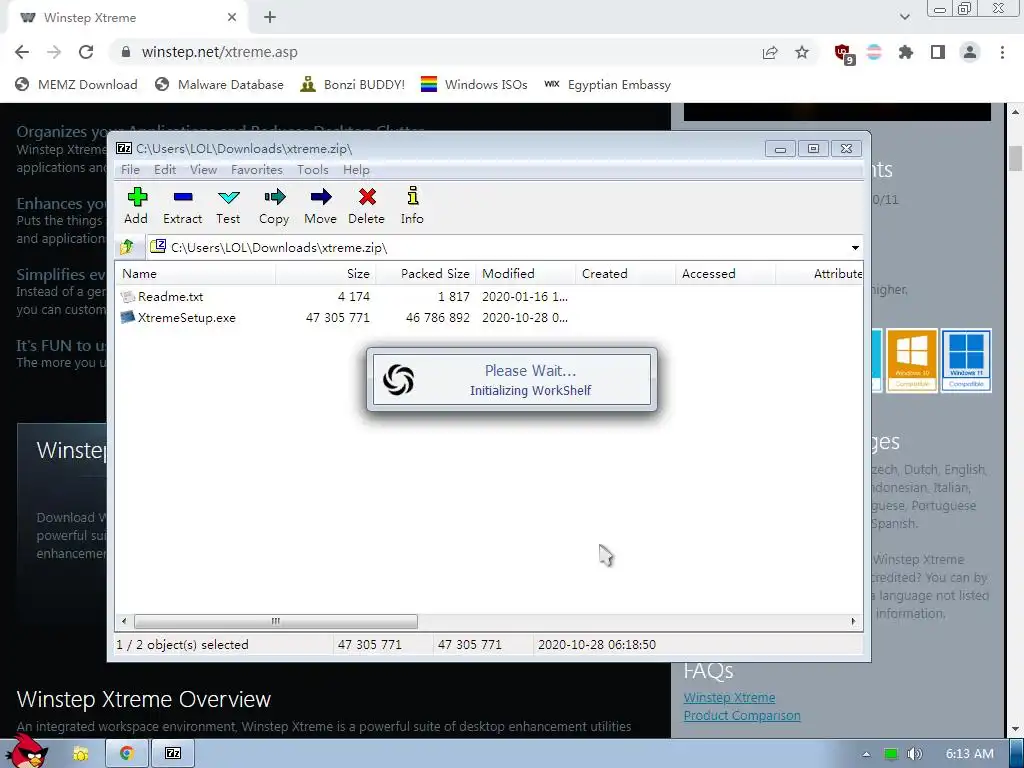The image size is (1024, 768).
Task: Click the Extract toolbar icon
Action: (x=182, y=205)
